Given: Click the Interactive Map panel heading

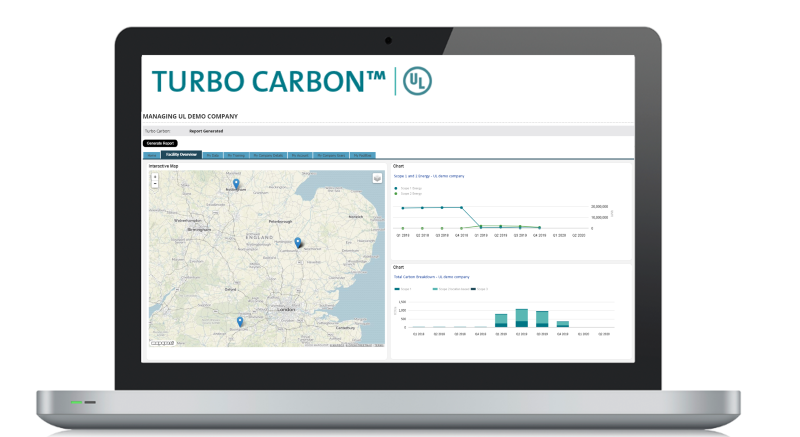Looking at the screenshot, I should point(163,166).
